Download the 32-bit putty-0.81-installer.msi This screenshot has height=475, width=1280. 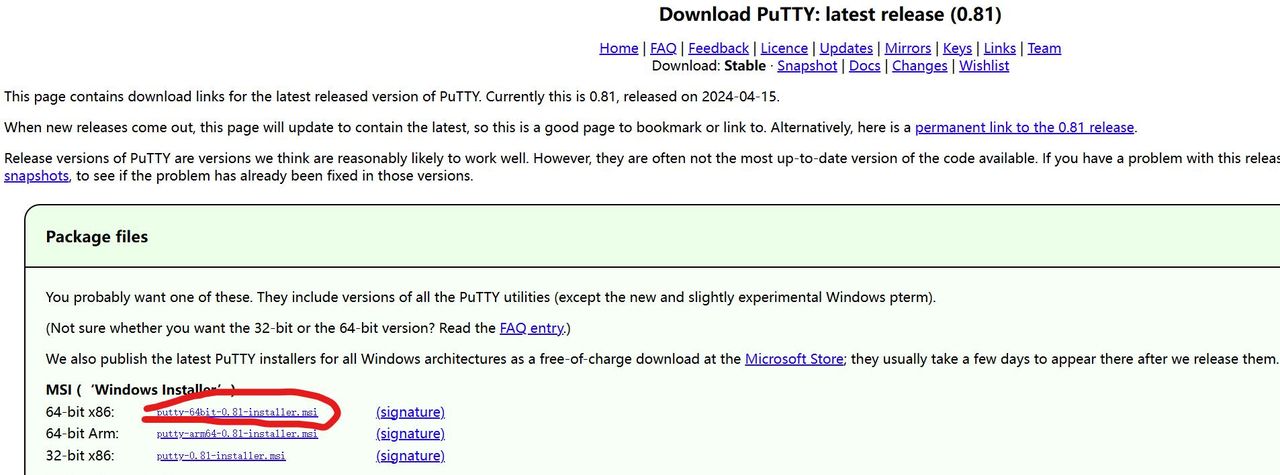click(x=221, y=456)
